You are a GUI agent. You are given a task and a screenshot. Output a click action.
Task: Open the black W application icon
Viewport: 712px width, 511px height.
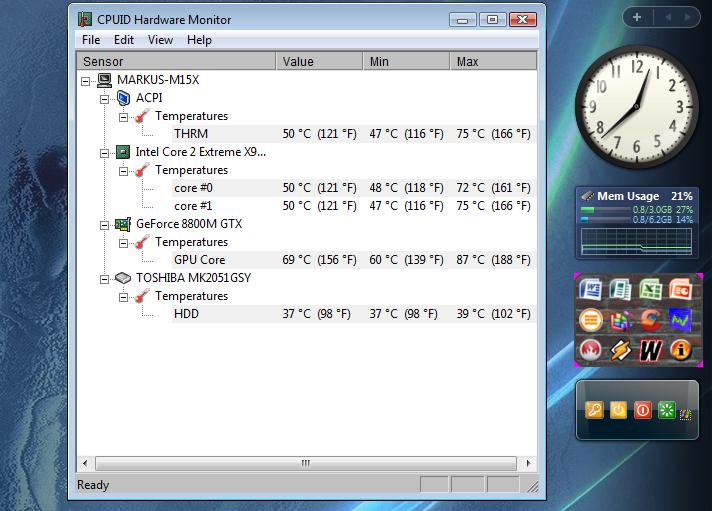point(651,350)
